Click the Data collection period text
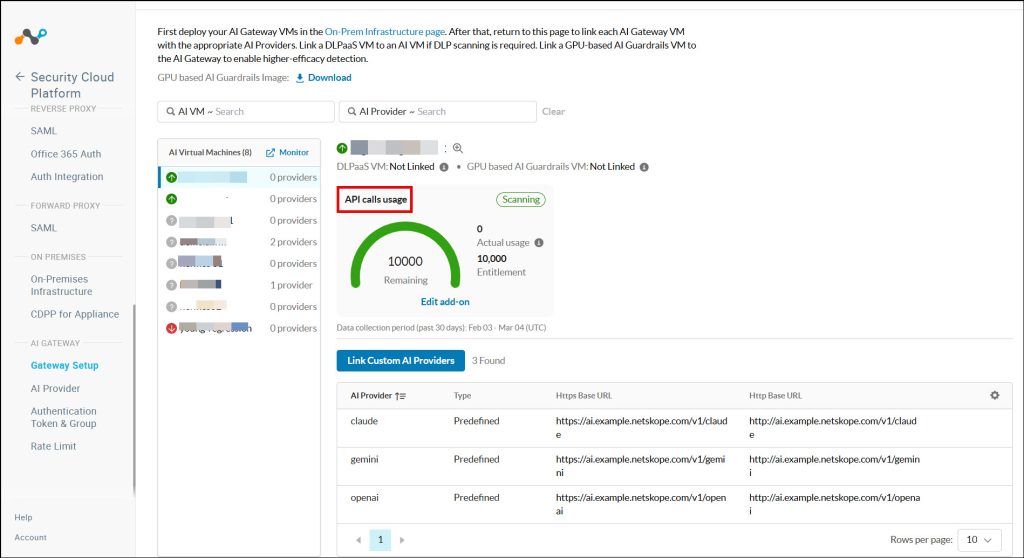Viewport: 1024px width, 558px height. (441, 328)
